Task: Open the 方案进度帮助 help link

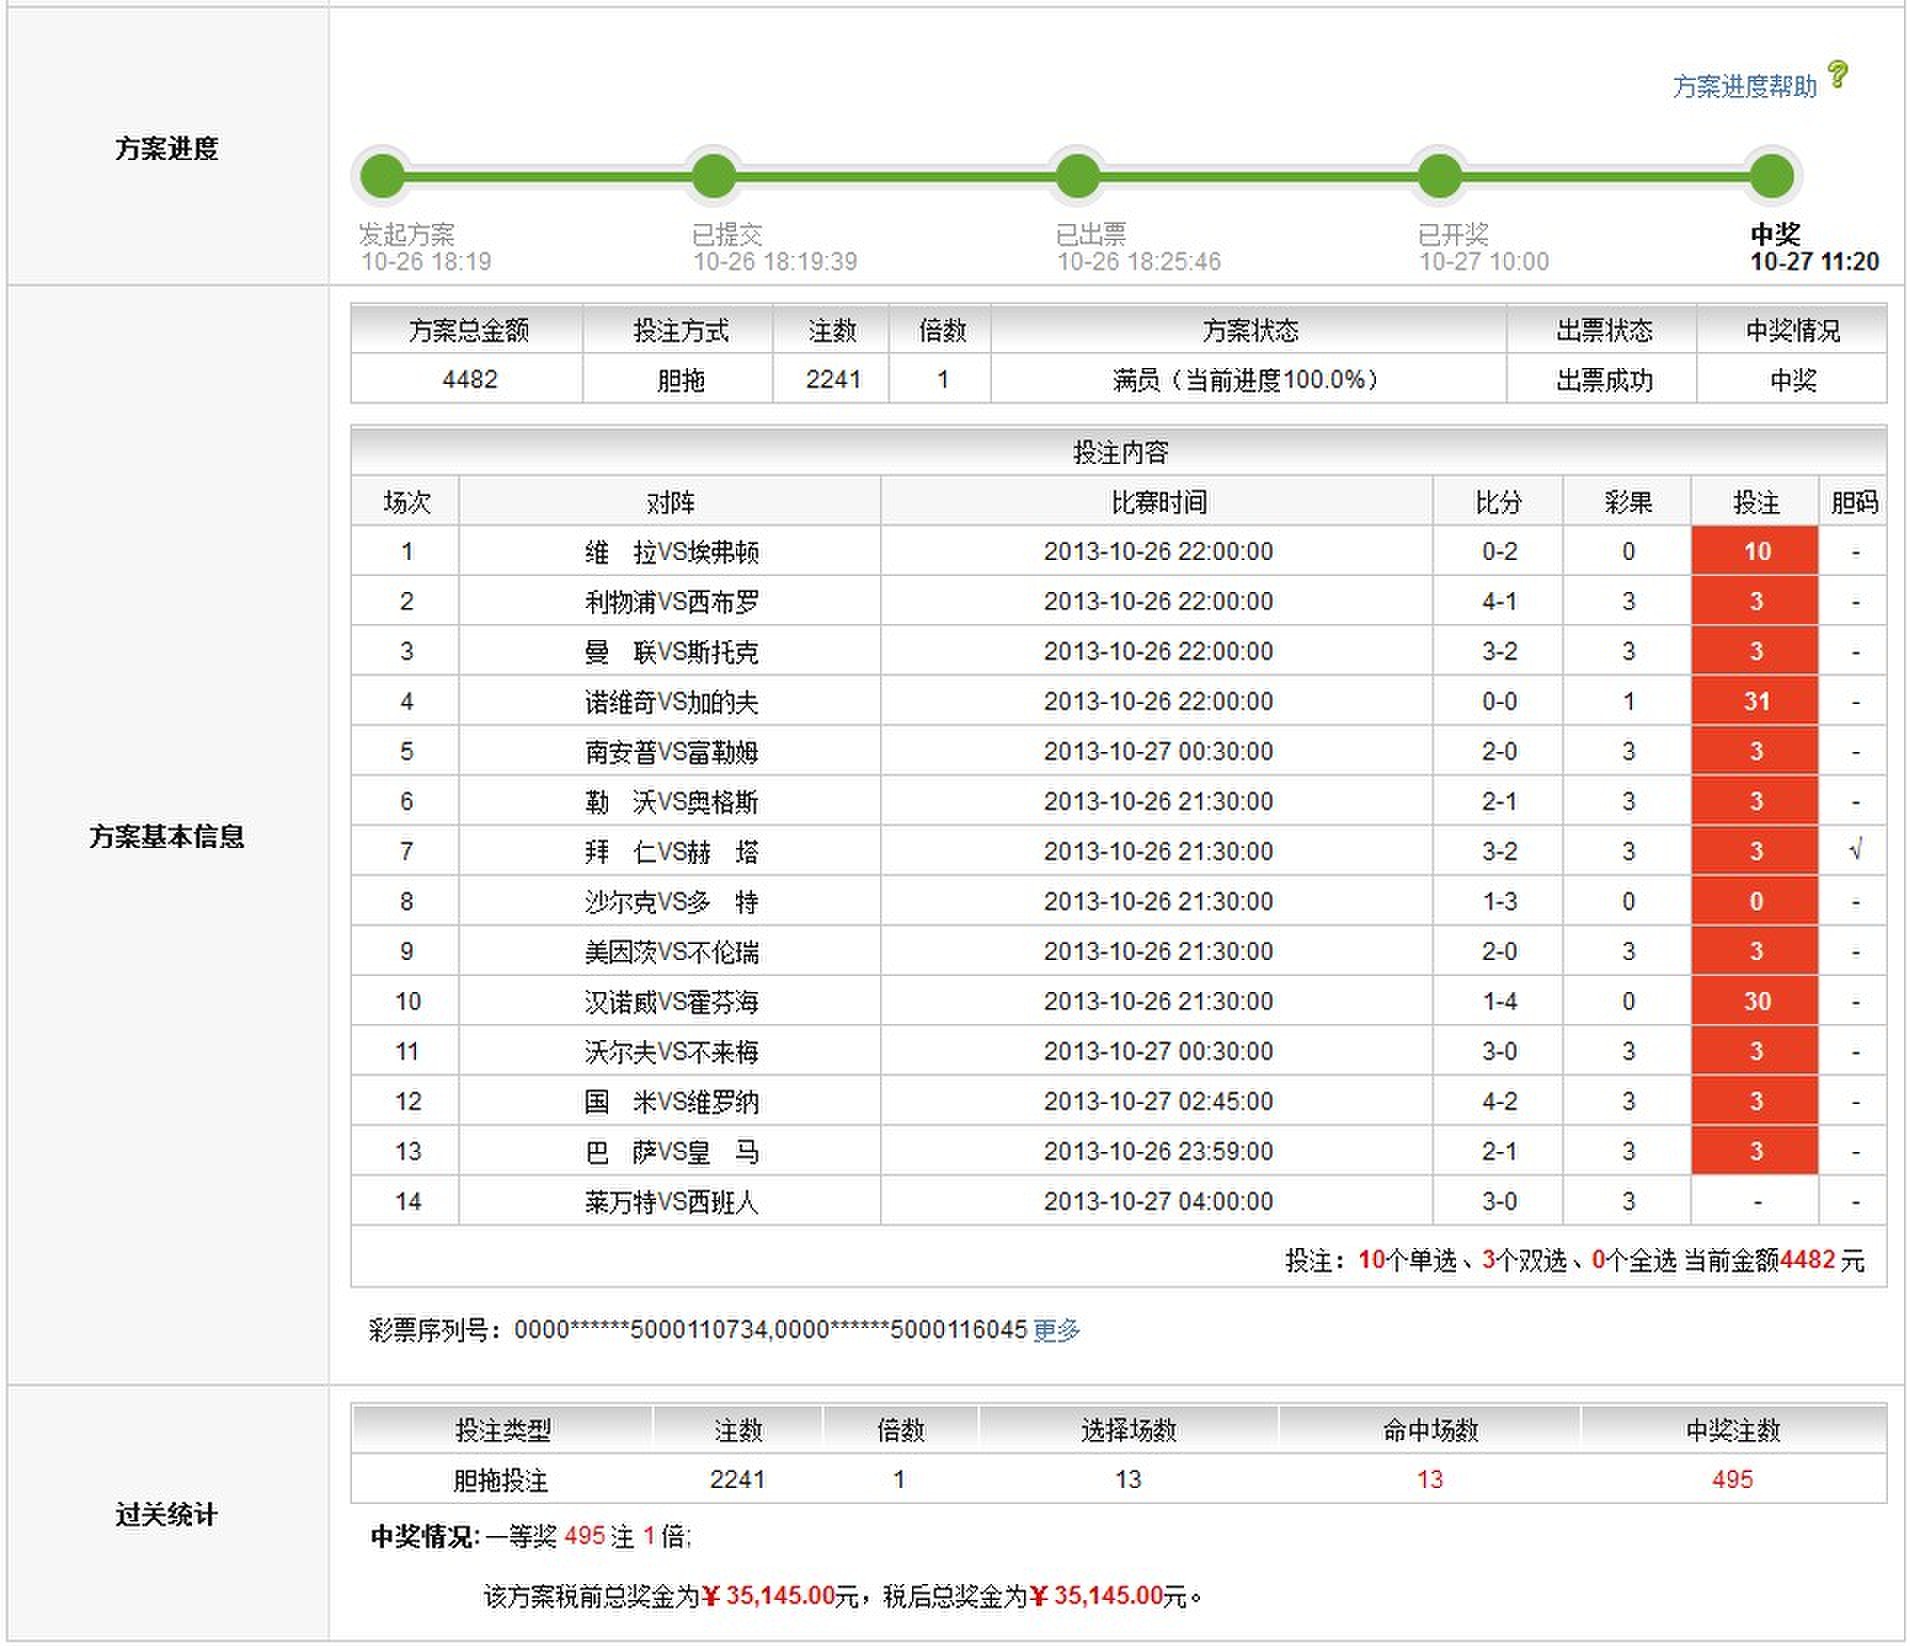Action: click(x=1744, y=87)
